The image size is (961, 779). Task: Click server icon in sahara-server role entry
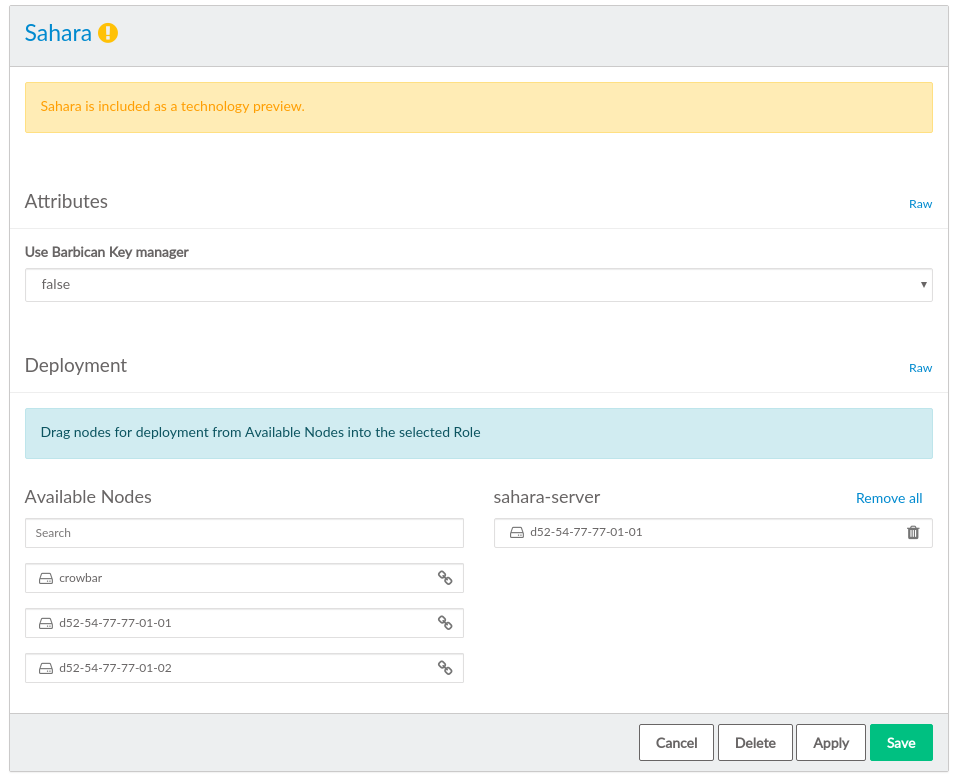coord(516,533)
